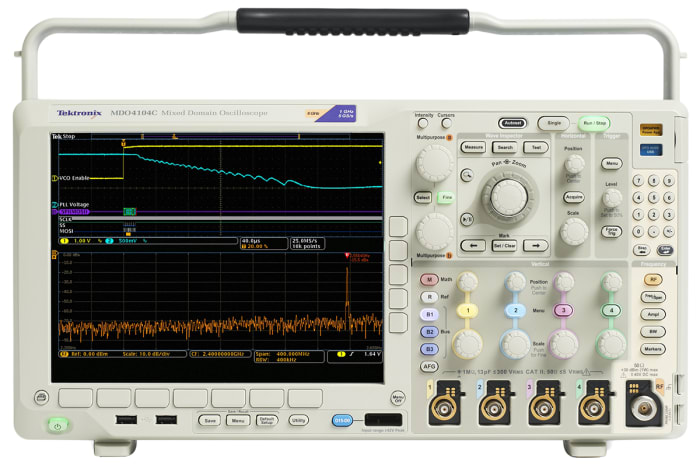Tap the keypad Enter button
The width and height of the screenshot is (700, 465).
(x=665, y=250)
